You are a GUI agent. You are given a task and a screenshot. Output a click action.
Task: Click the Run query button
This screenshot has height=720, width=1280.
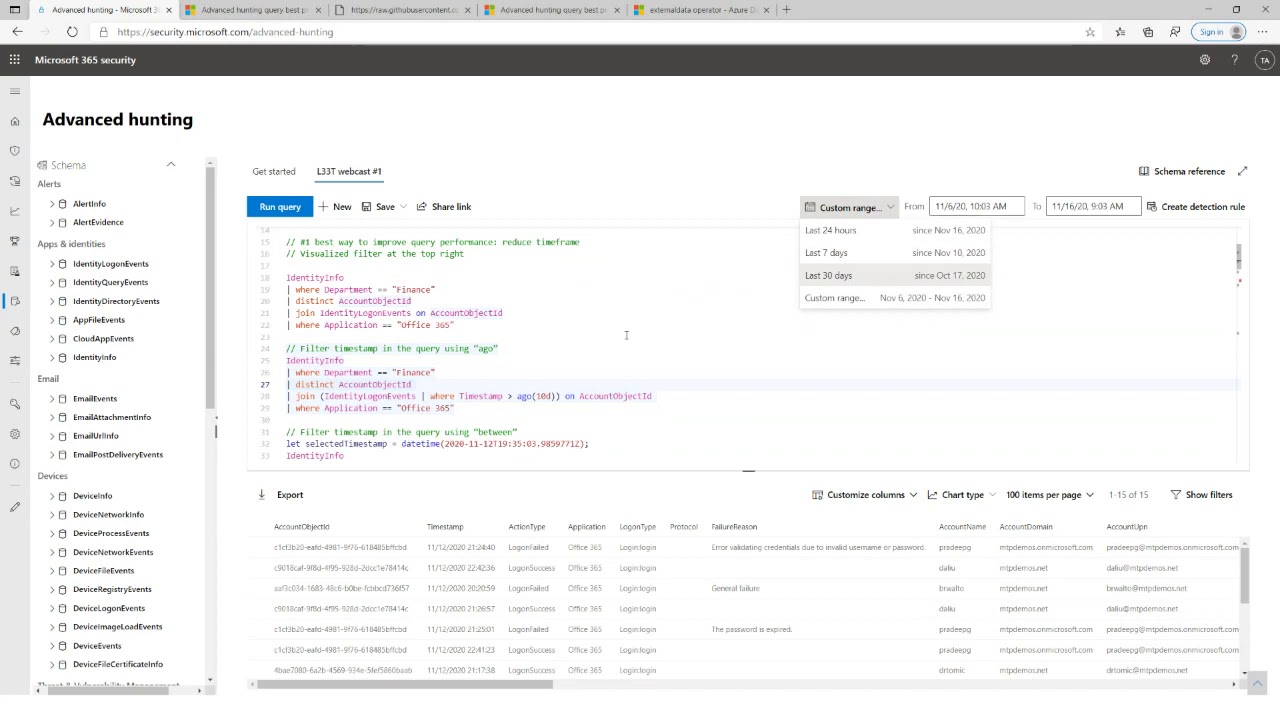[x=280, y=207]
